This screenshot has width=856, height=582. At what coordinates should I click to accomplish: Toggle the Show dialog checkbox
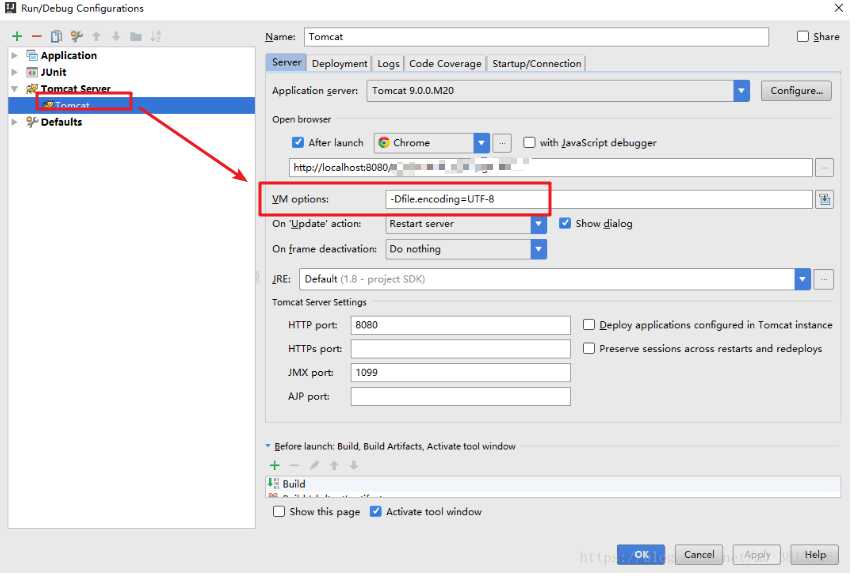[x=565, y=223]
